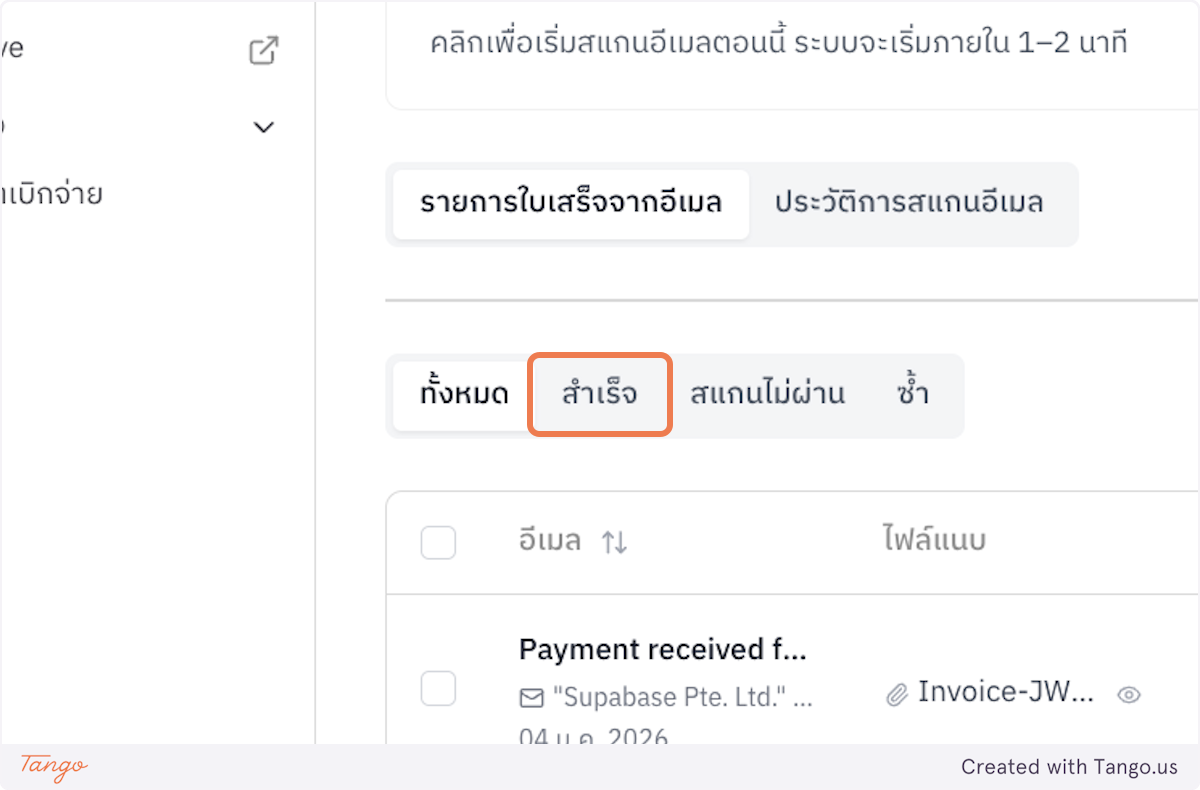The height and width of the screenshot is (790, 1200).
Task: Select the สำเร็จ filter
Action: pos(599,395)
